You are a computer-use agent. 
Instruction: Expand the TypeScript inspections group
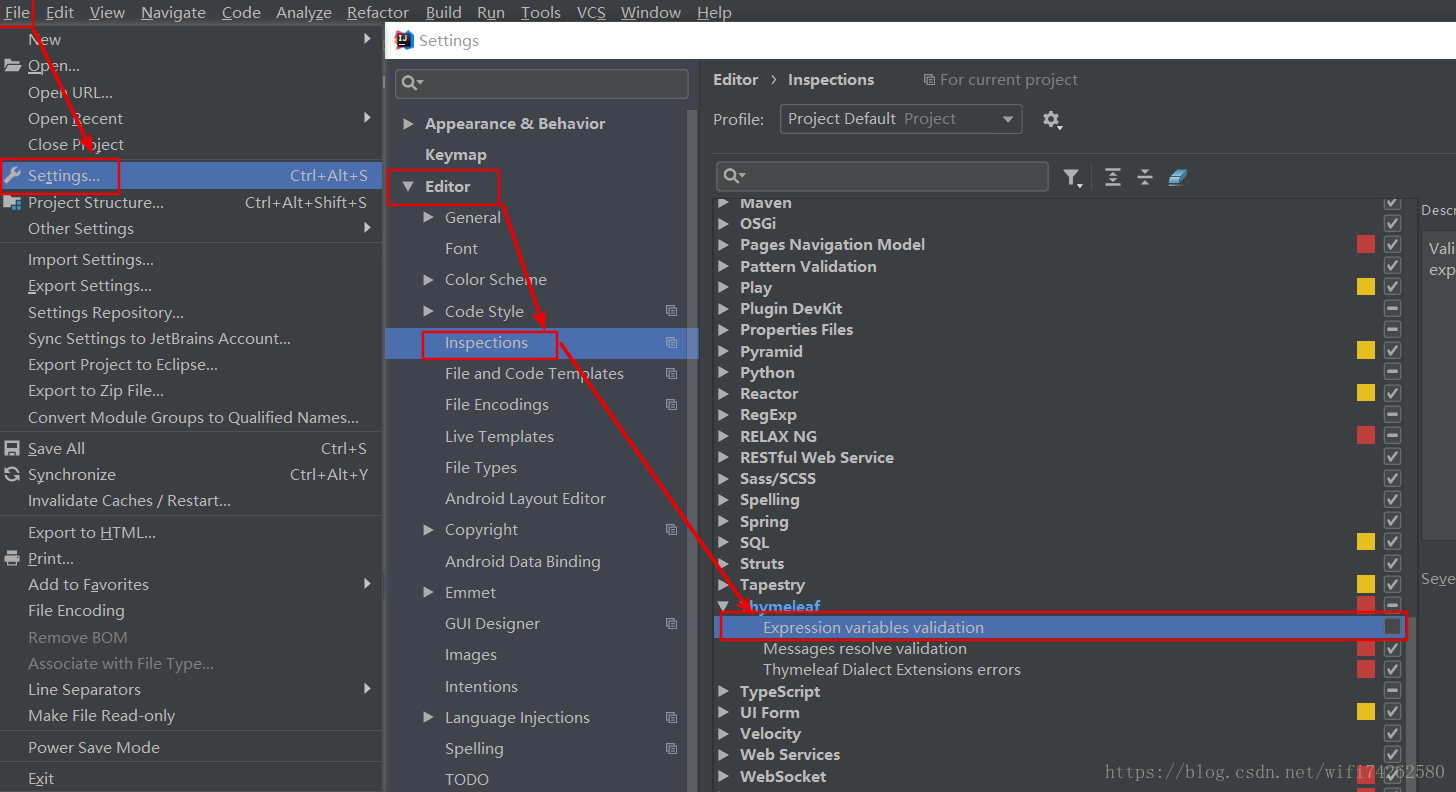coord(724,691)
